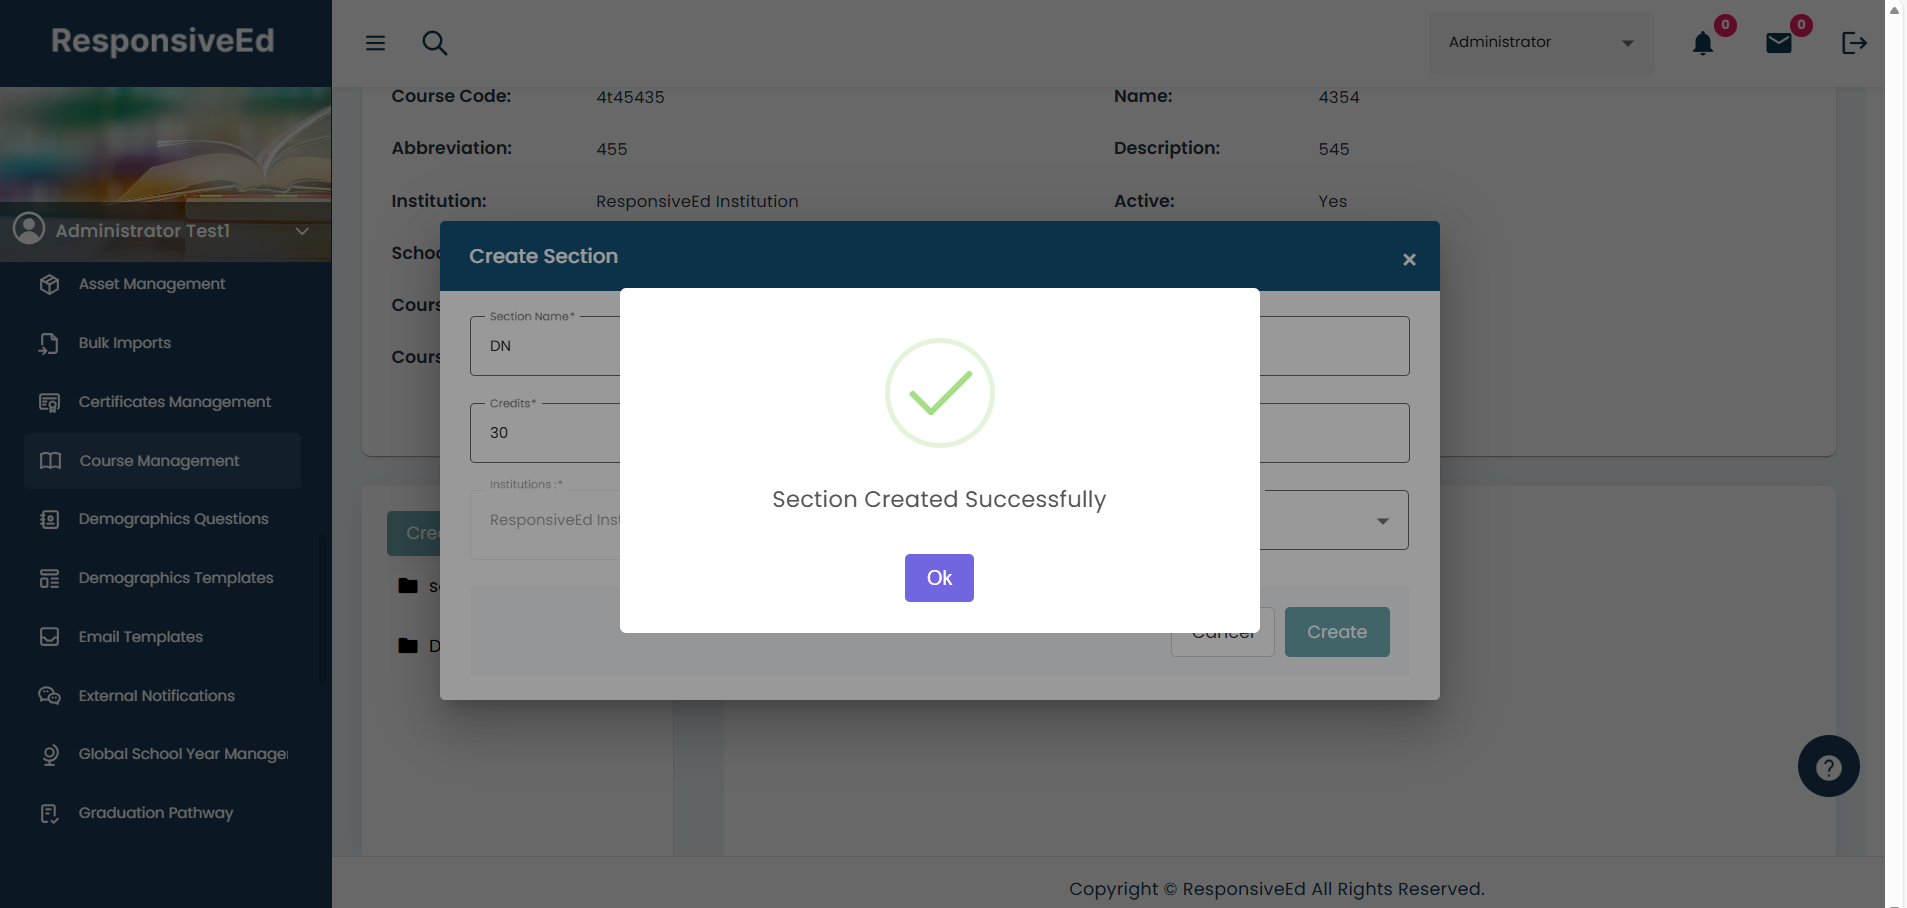Expand the Administrator Test1 user menu
1907x908 pixels.
[302, 231]
